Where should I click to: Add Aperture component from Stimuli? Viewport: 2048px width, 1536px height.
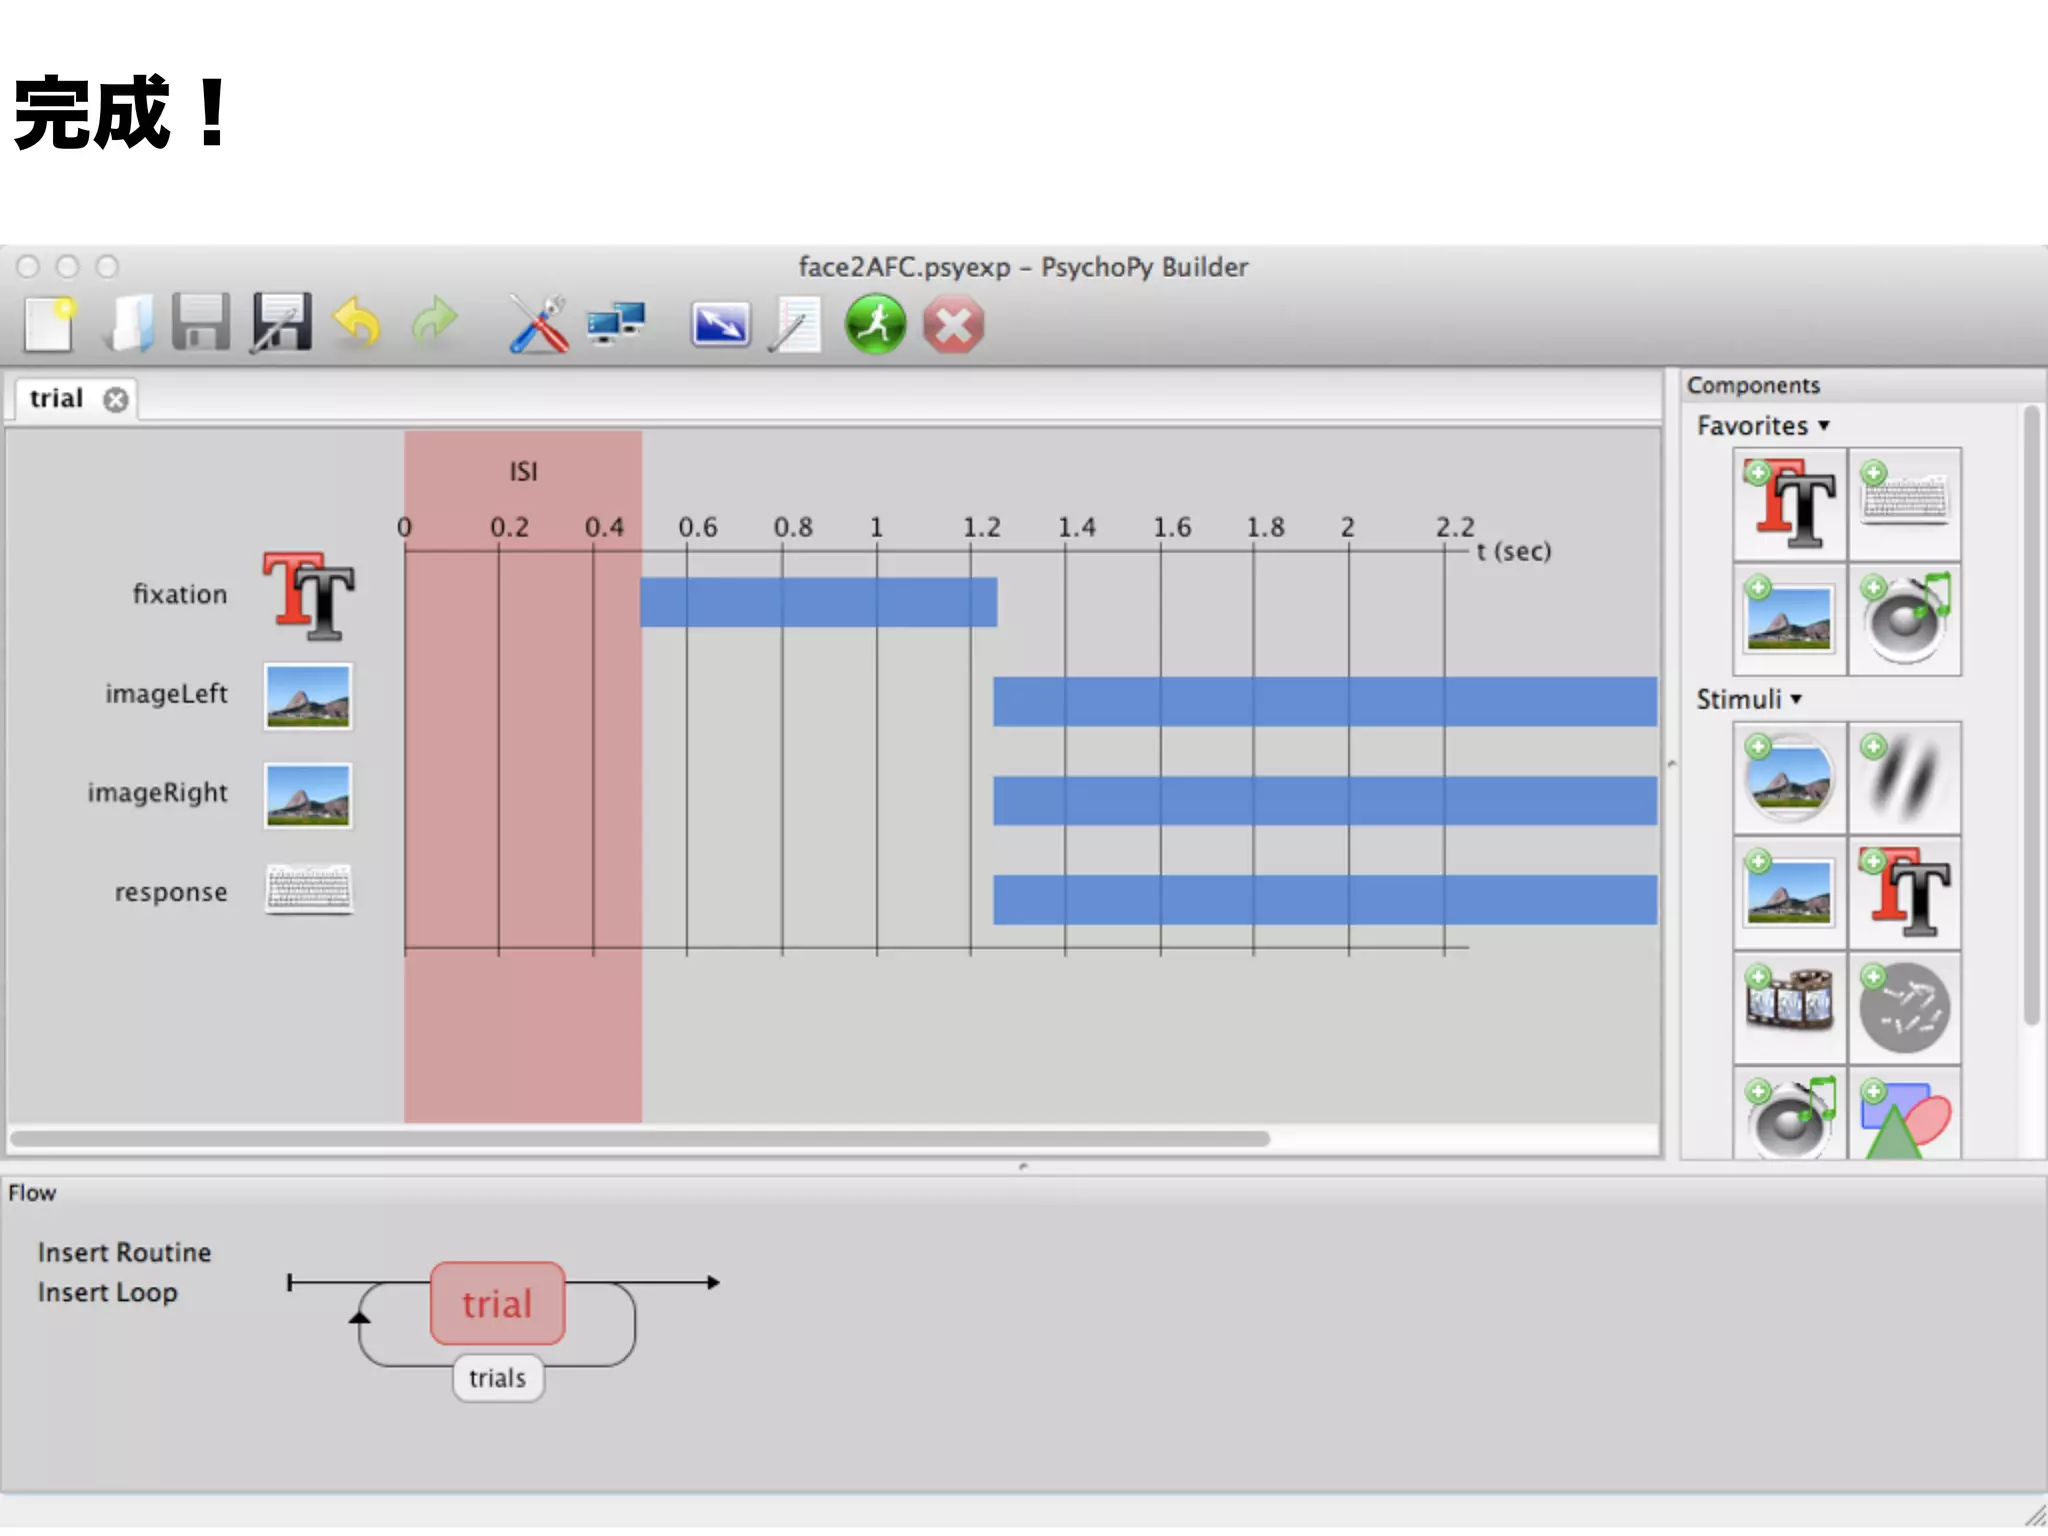click(x=1790, y=778)
